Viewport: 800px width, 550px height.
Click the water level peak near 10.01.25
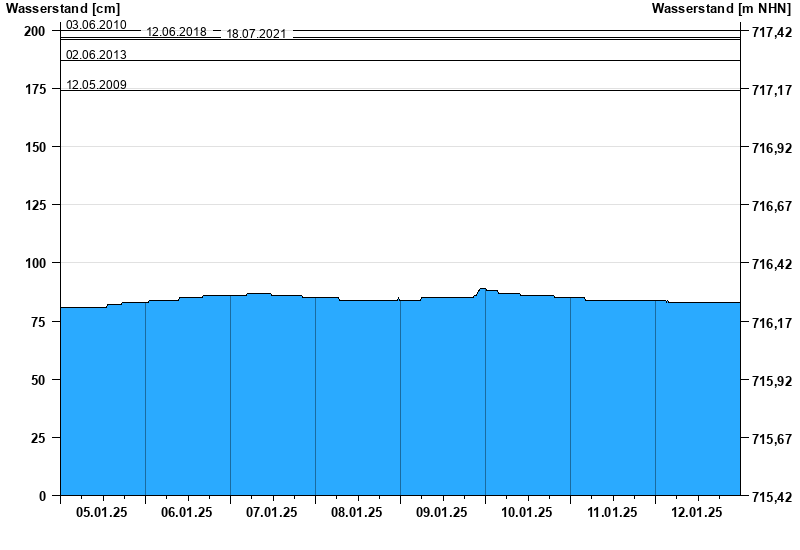click(482, 289)
